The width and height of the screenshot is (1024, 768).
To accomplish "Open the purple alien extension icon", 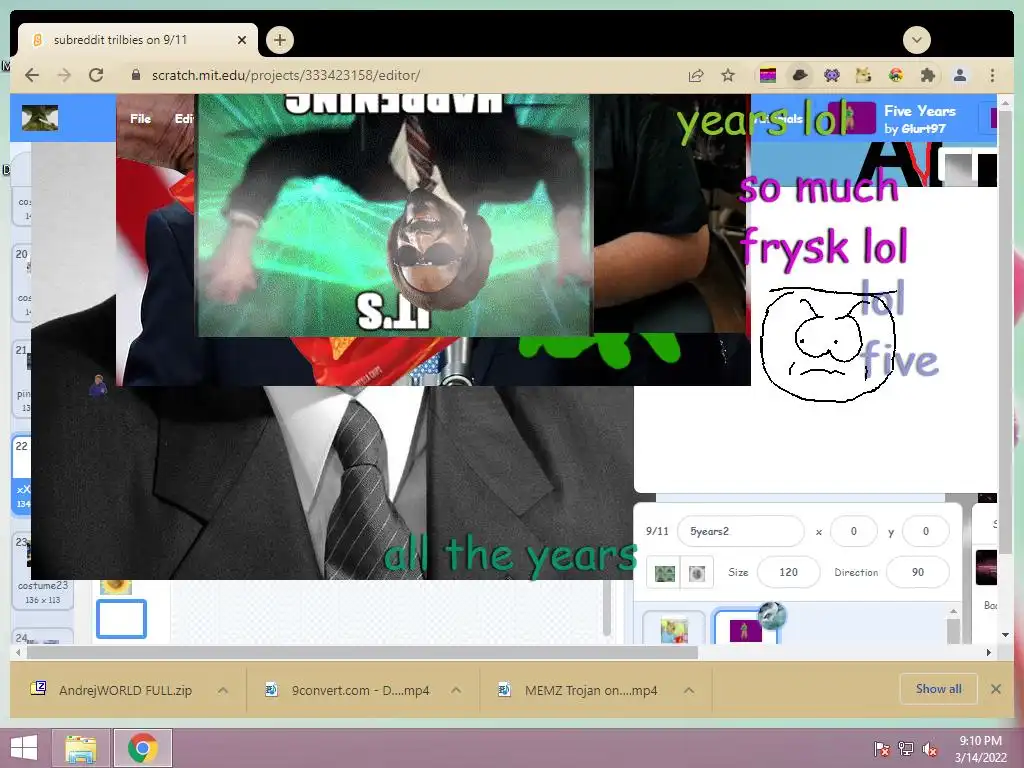I will pos(831,76).
